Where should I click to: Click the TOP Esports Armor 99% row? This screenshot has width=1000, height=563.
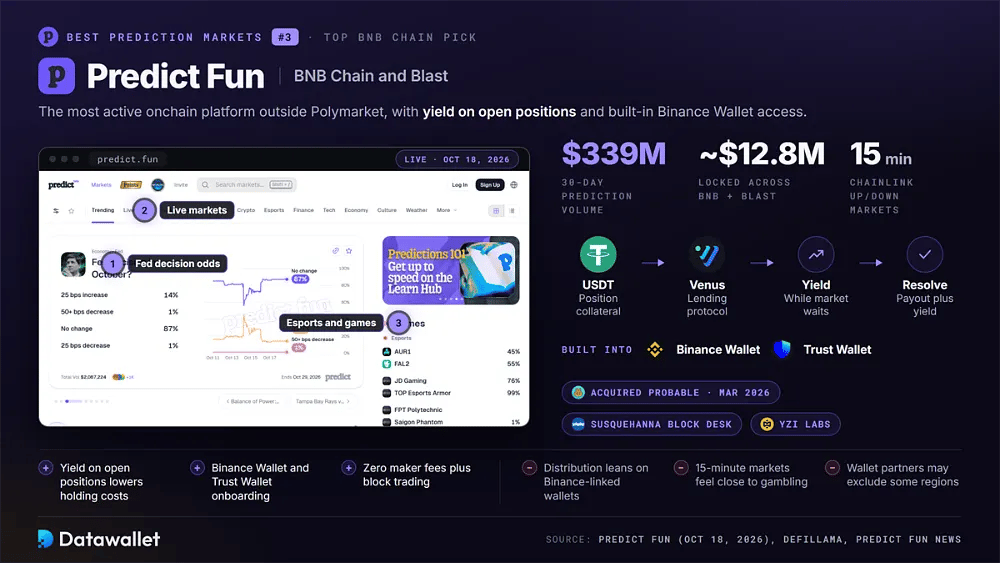pyautogui.click(x=451, y=393)
